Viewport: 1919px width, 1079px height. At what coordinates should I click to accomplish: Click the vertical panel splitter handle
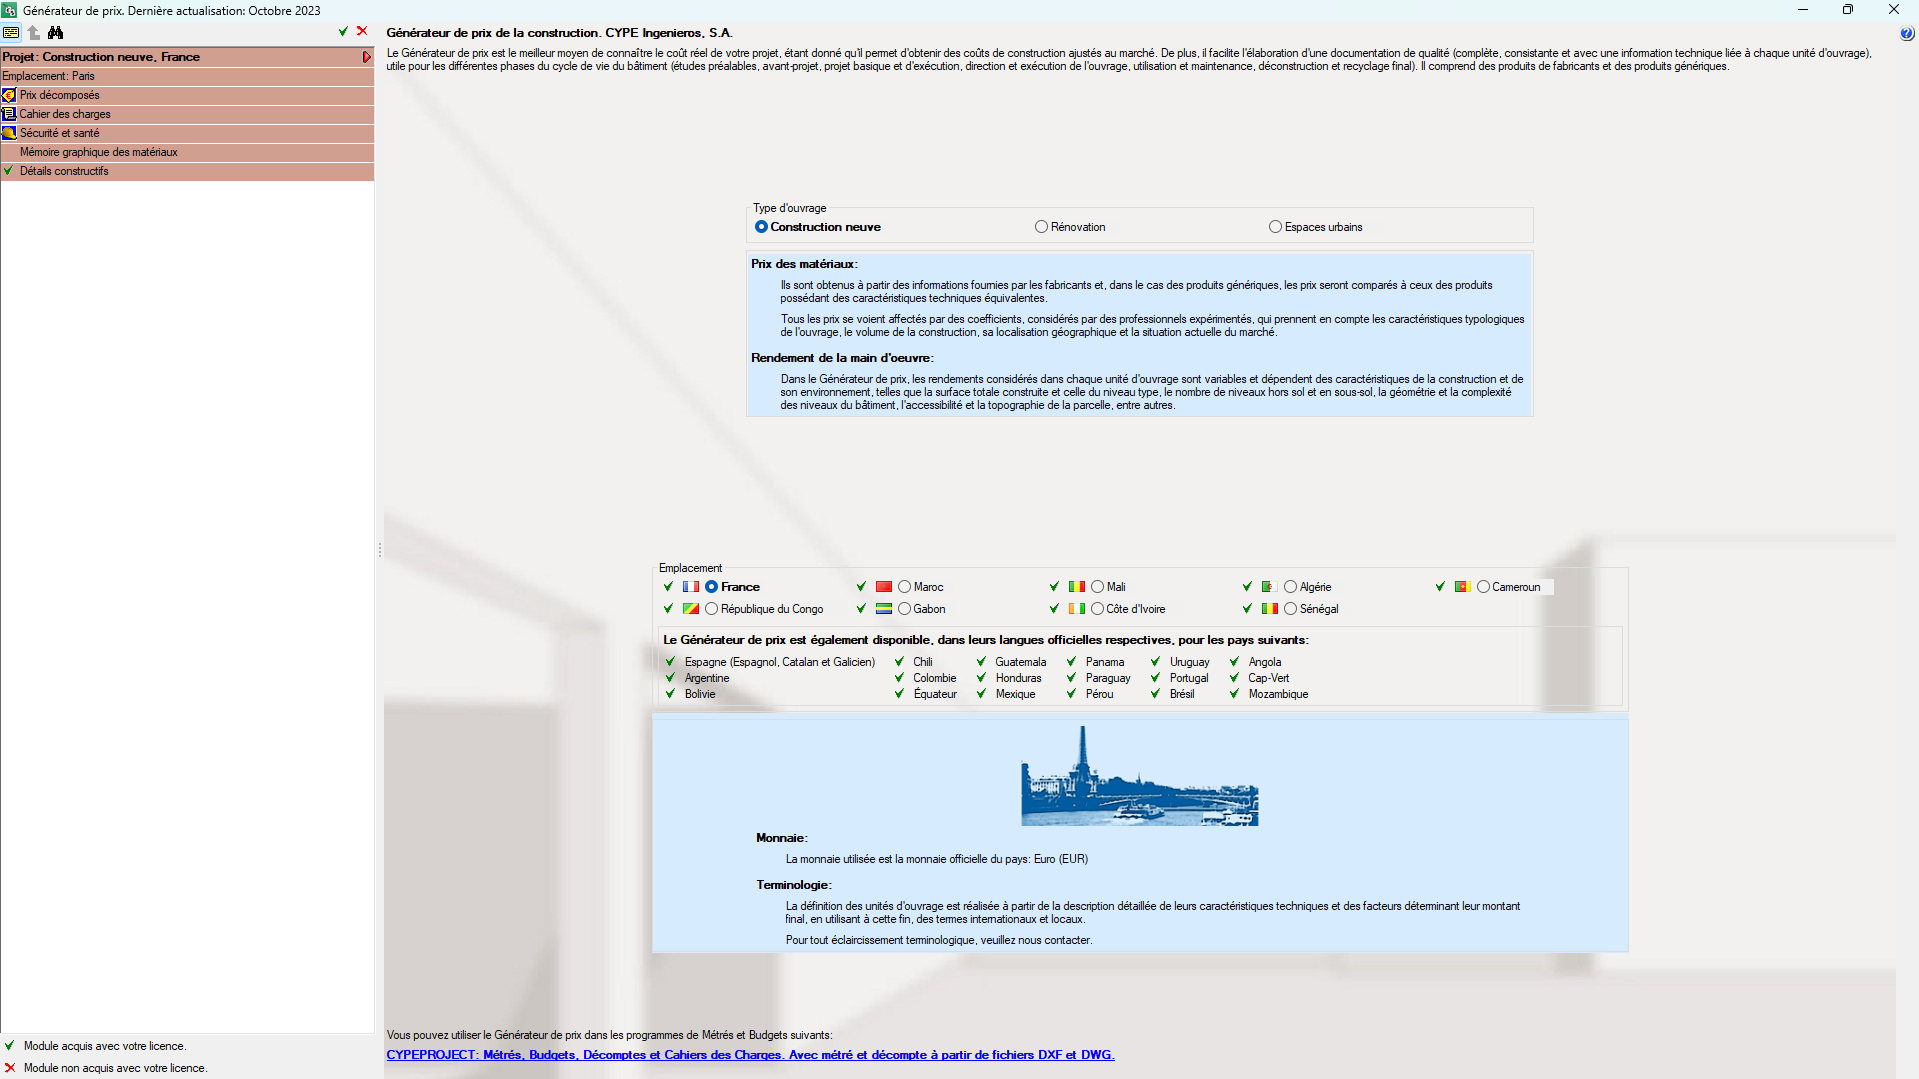click(x=380, y=550)
